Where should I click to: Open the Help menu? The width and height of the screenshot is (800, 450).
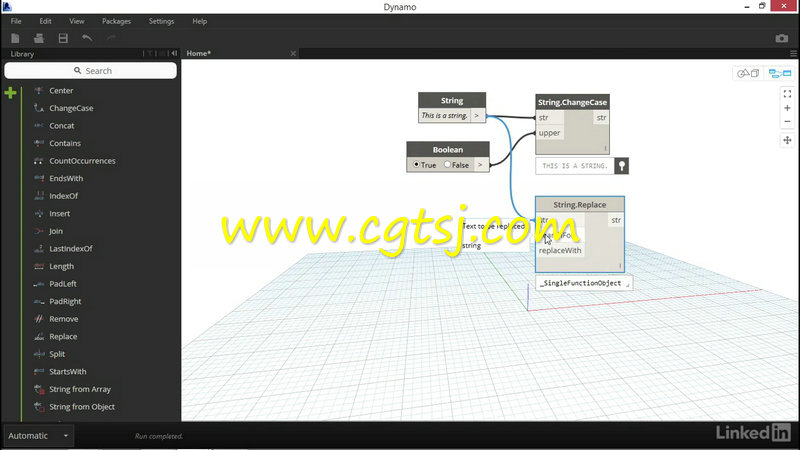(199, 21)
